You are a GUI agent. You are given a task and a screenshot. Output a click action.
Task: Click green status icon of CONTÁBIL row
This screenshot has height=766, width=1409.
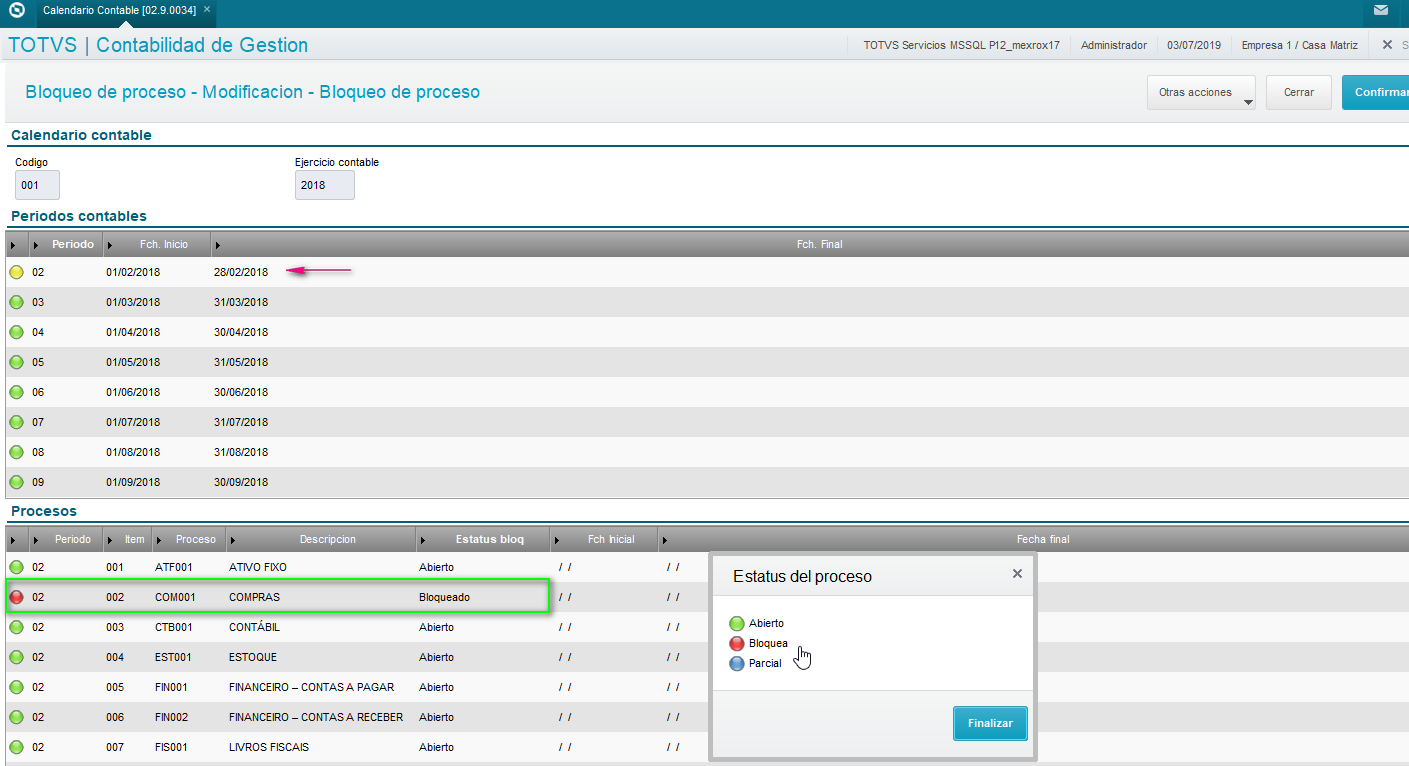click(16, 627)
